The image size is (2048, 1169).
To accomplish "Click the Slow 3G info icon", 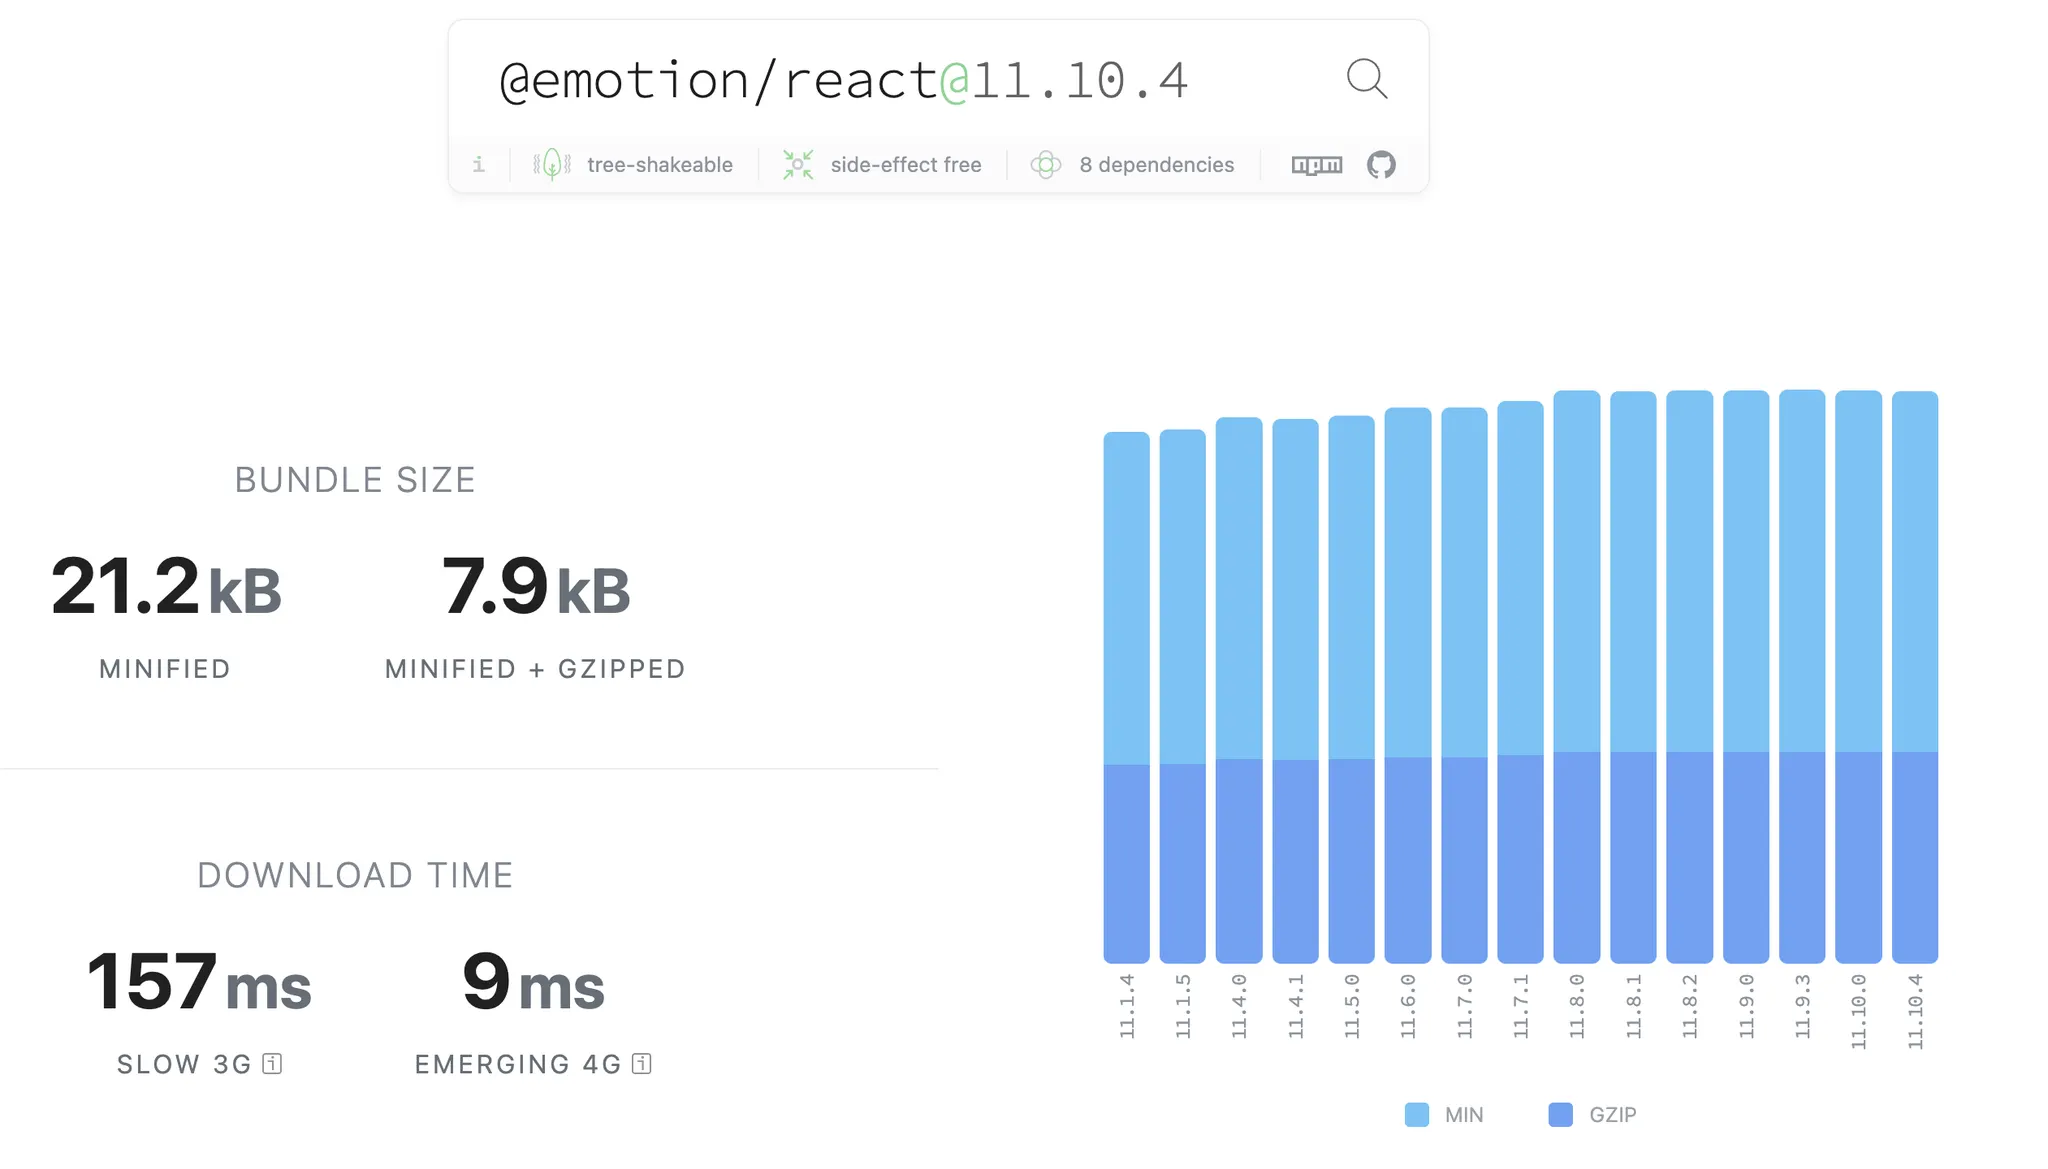I will coord(272,1064).
